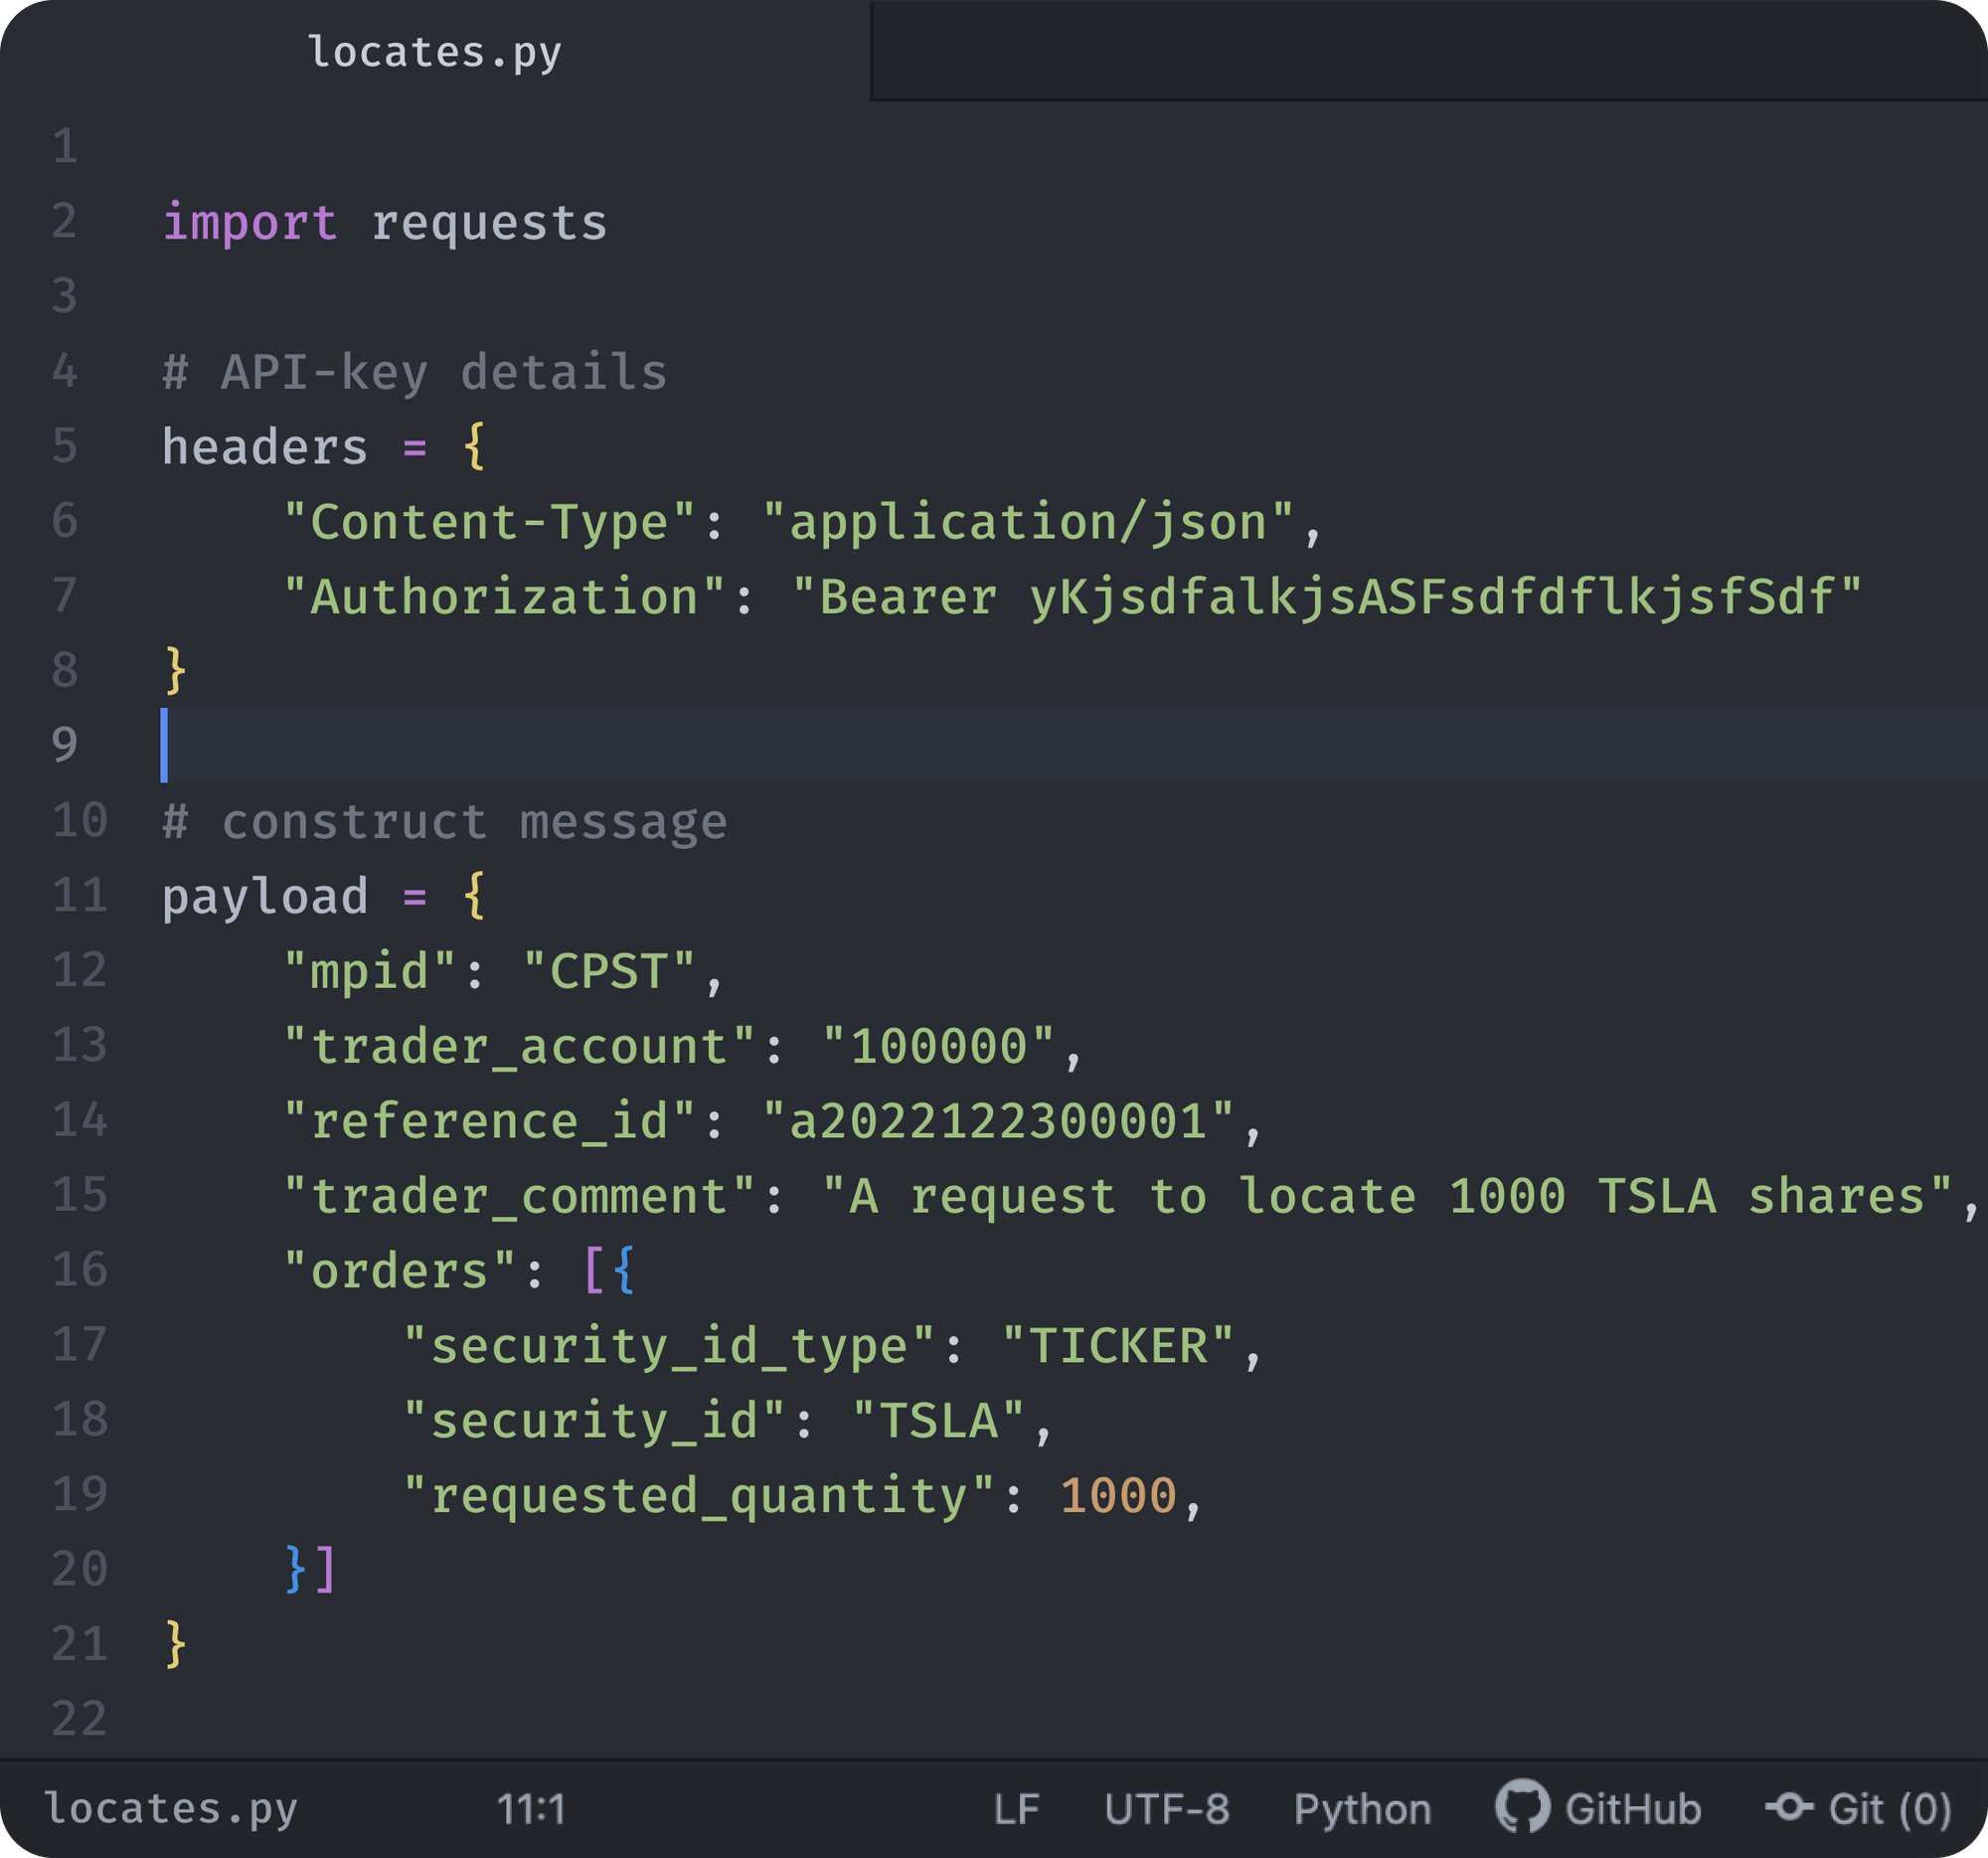Click the "# construct message" comment
This screenshot has width=1988, height=1858.
pyautogui.click(x=445, y=822)
